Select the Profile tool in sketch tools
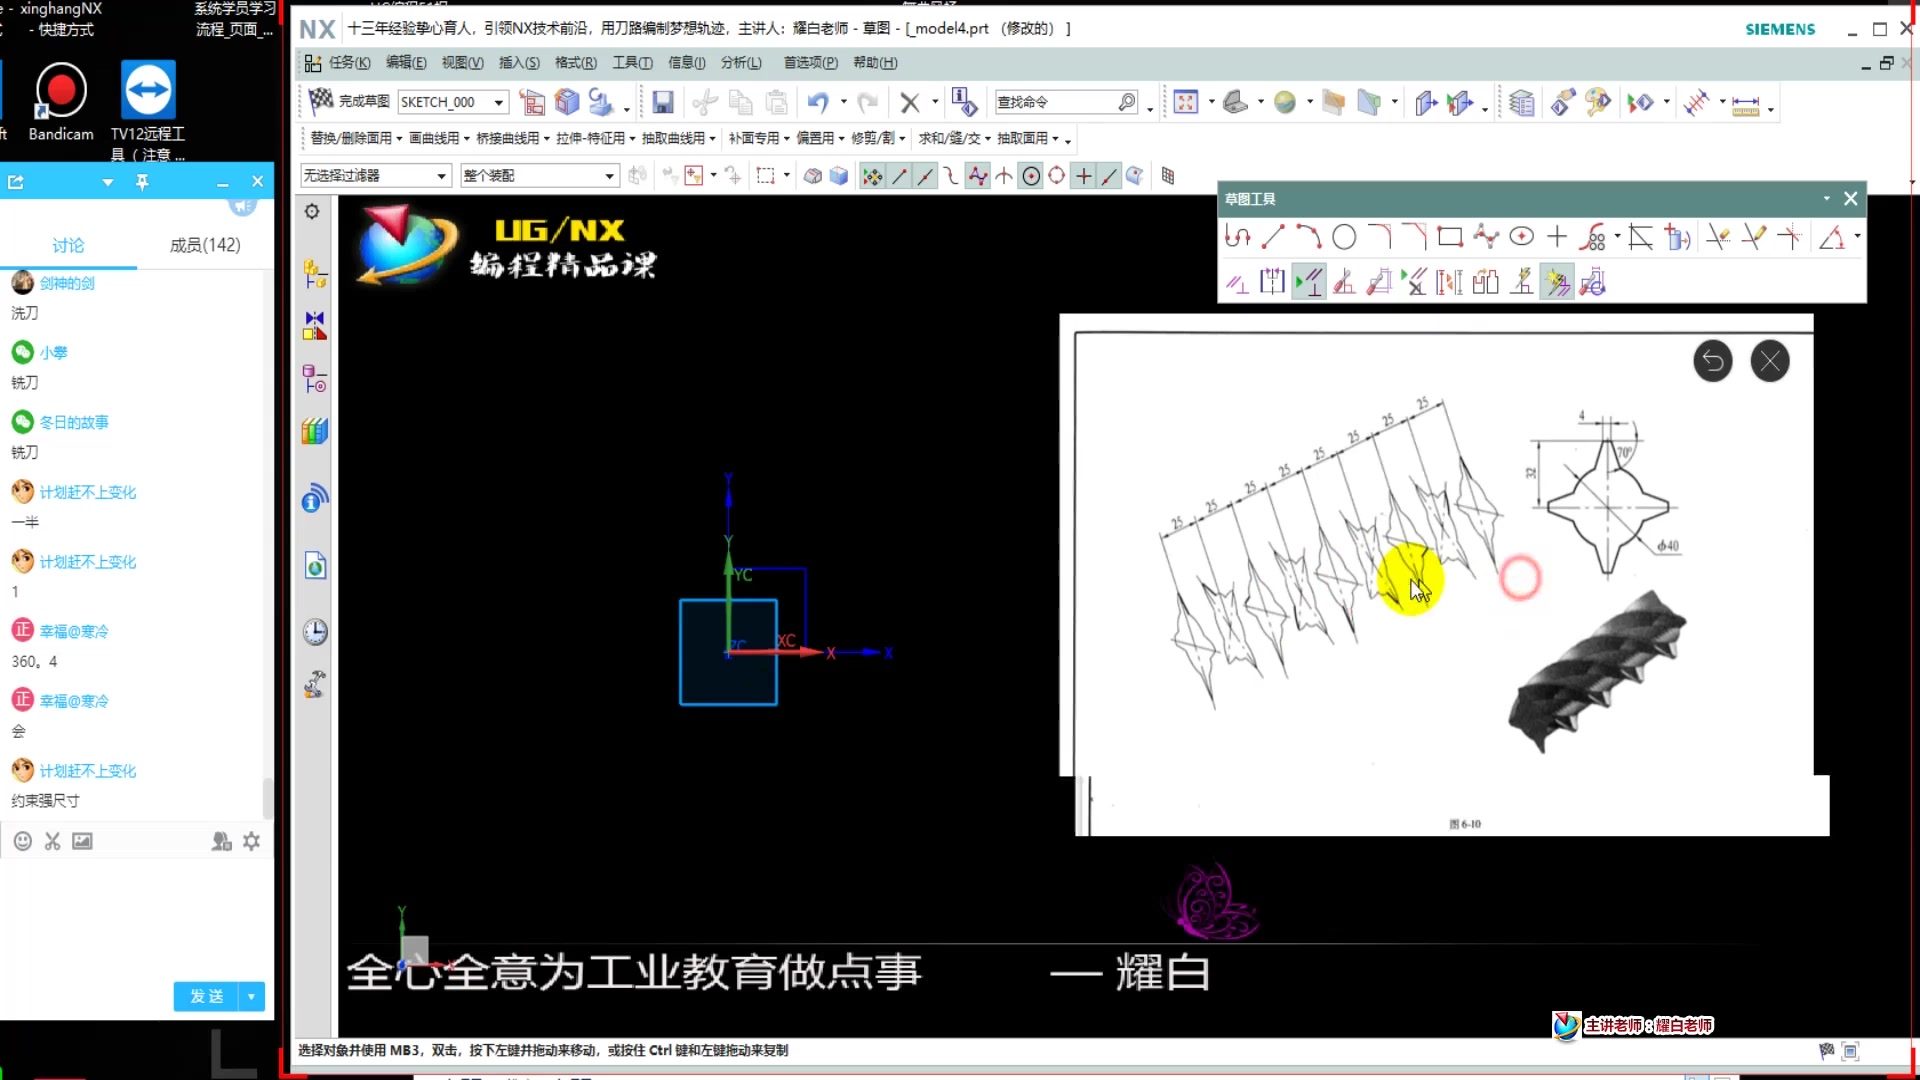The height and width of the screenshot is (1080, 1920). [x=1237, y=236]
